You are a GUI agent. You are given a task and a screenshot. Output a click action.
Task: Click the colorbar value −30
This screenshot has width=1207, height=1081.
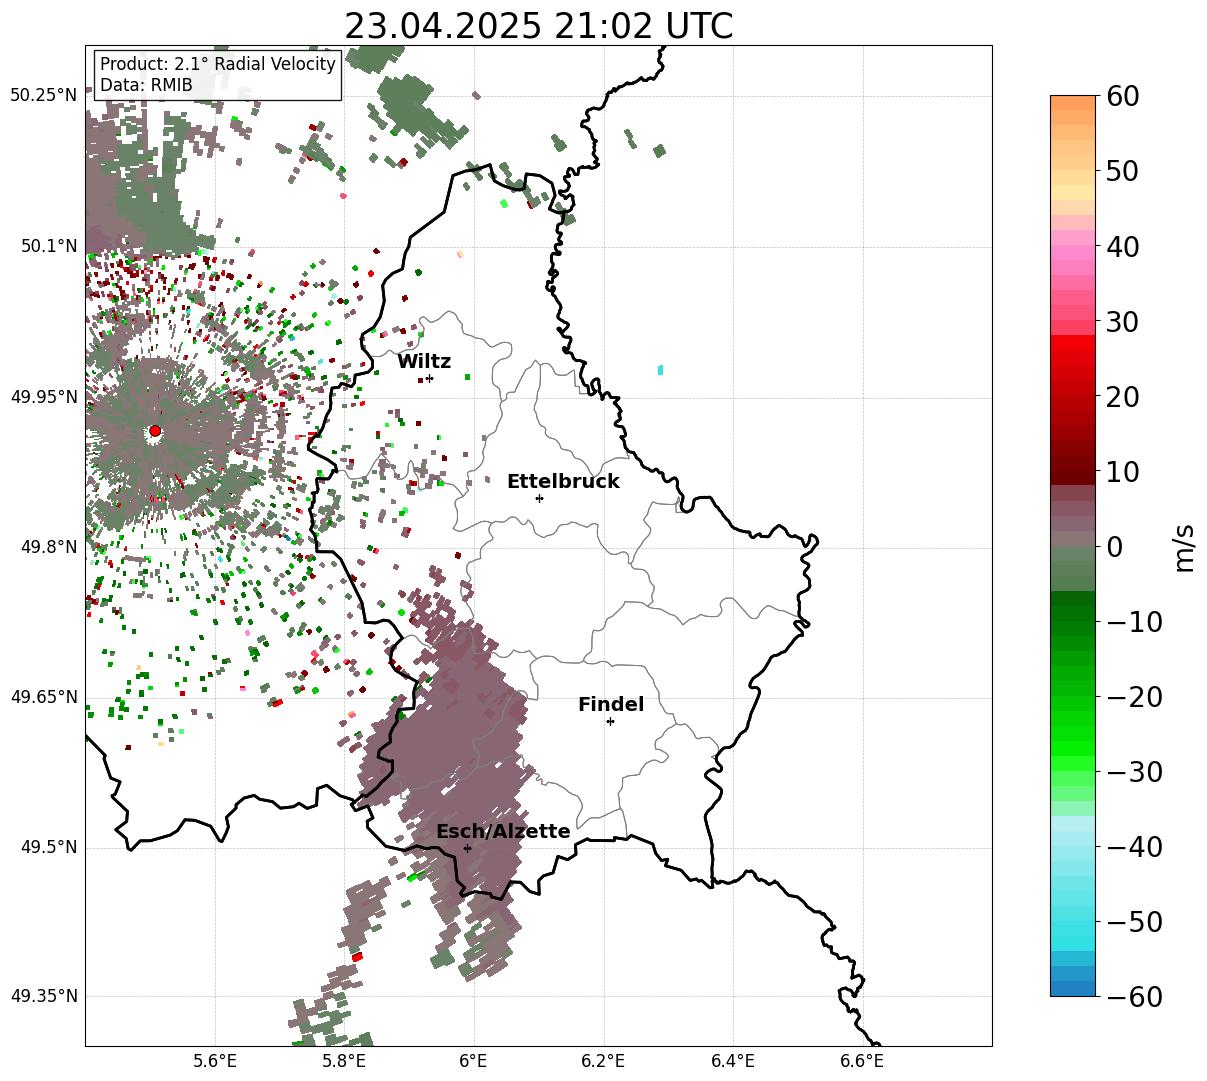[x=1133, y=771]
